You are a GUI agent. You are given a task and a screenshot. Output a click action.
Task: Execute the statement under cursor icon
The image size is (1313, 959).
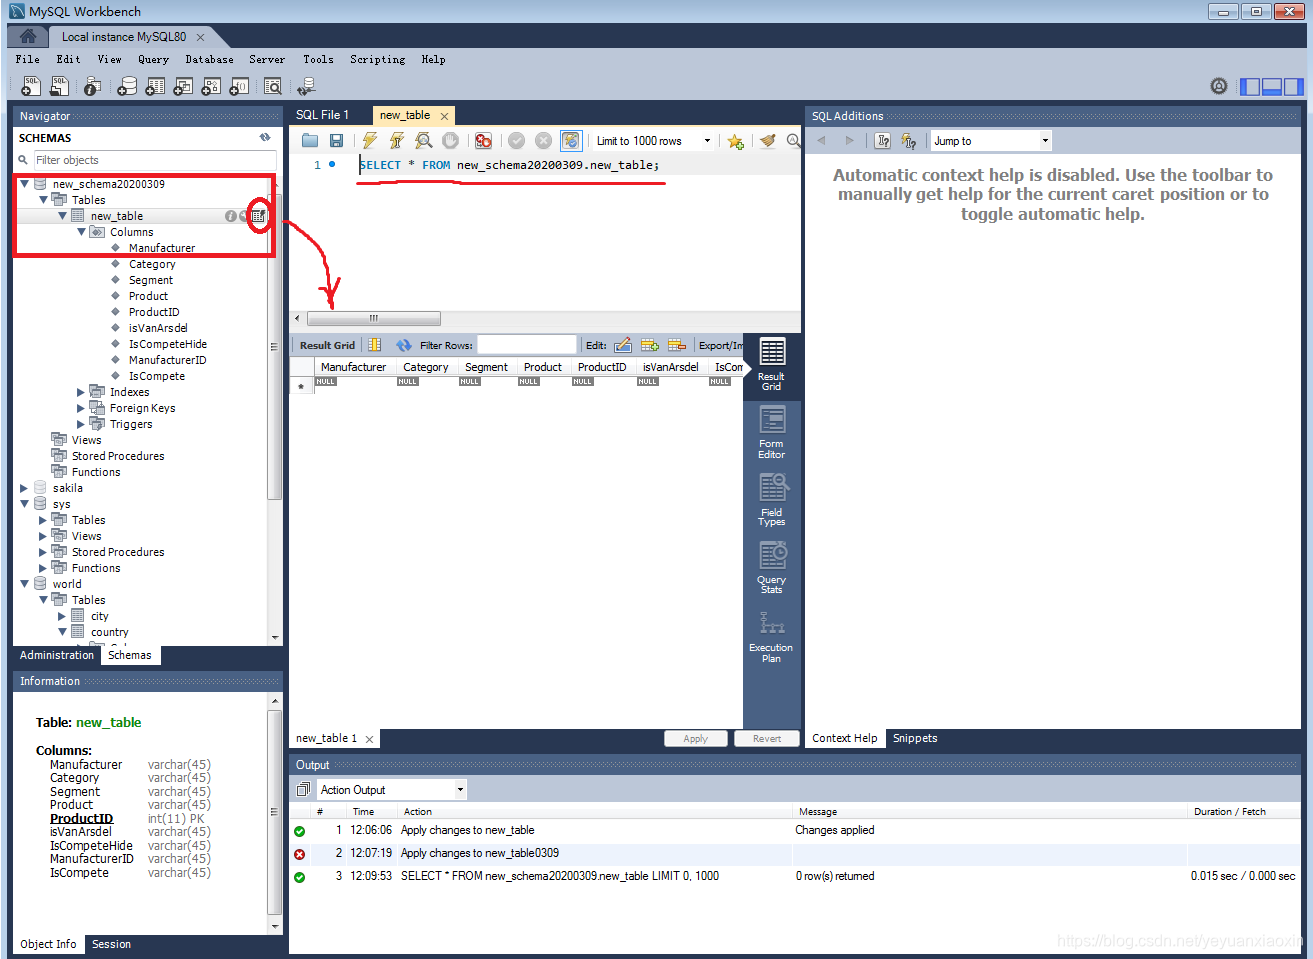pyautogui.click(x=397, y=141)
